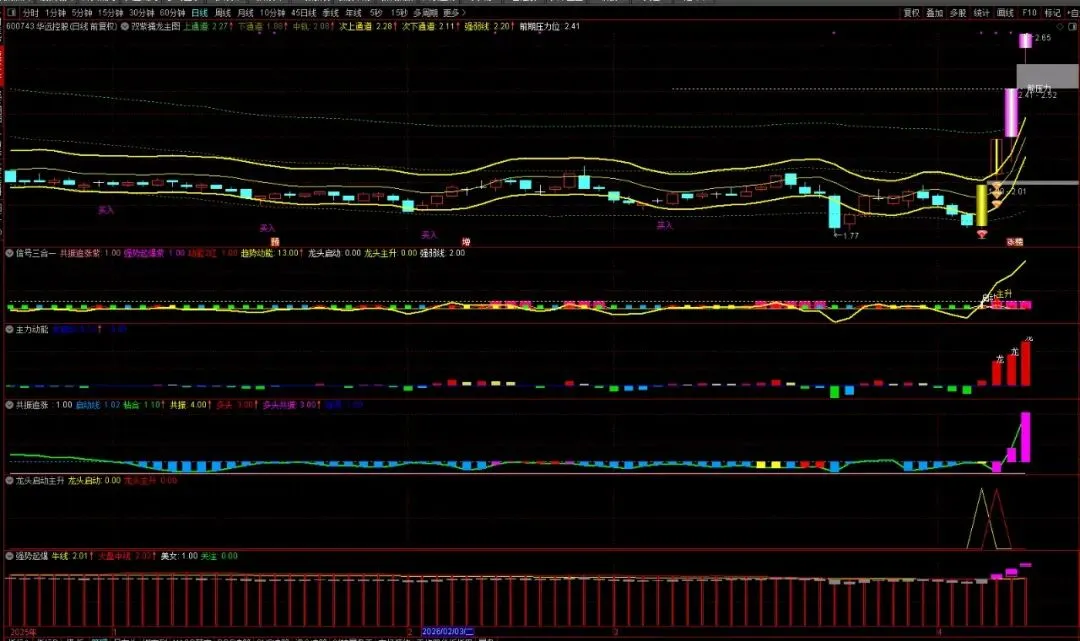Open the 多周期 multi-period view

[426, 13]
